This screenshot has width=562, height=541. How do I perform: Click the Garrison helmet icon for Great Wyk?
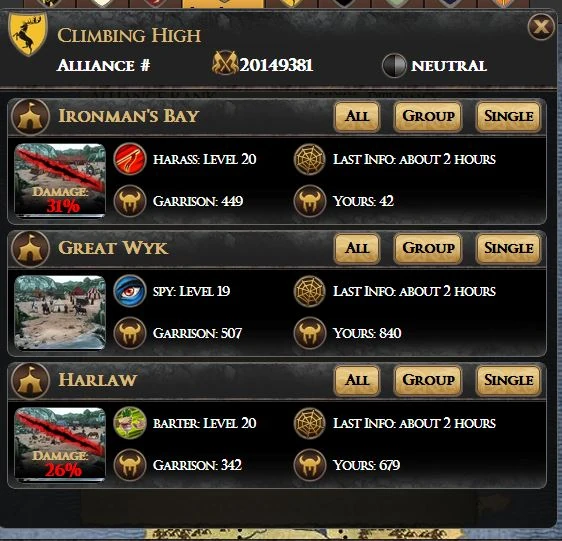pyautogui.click(x=130, y=333)
